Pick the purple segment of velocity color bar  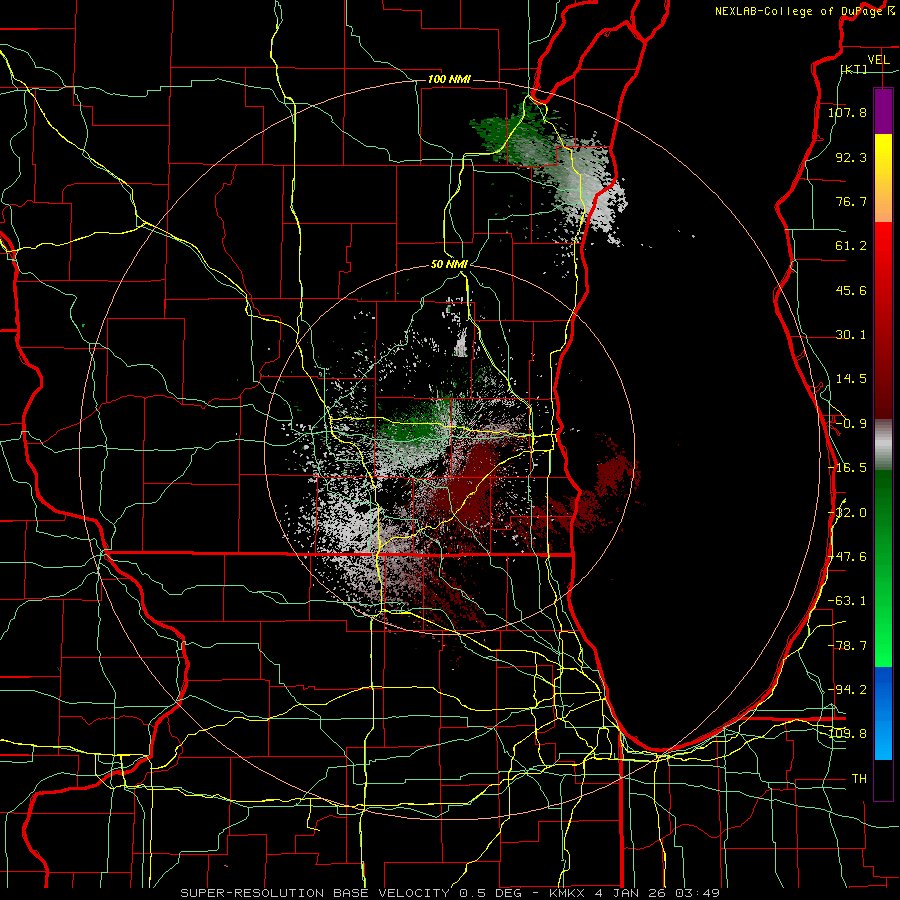tap(883, 111)
